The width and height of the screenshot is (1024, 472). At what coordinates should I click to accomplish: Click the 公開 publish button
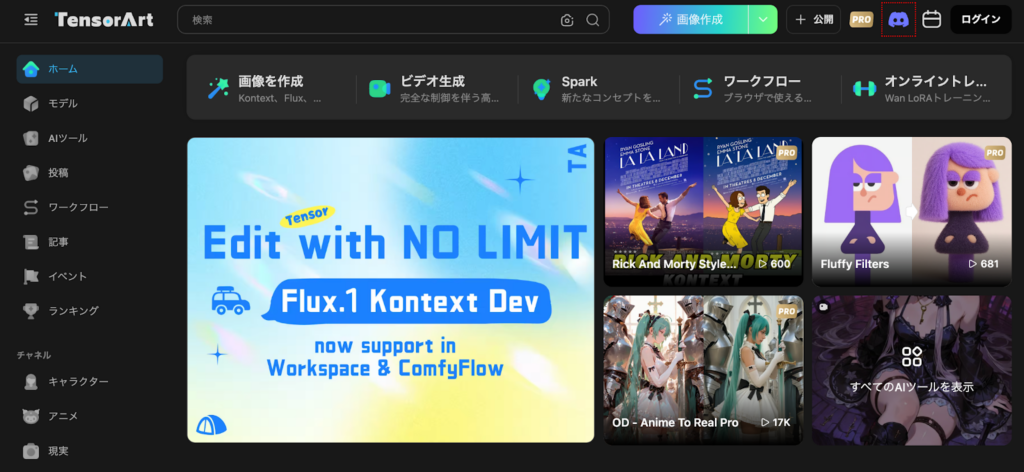pos(813,20)
